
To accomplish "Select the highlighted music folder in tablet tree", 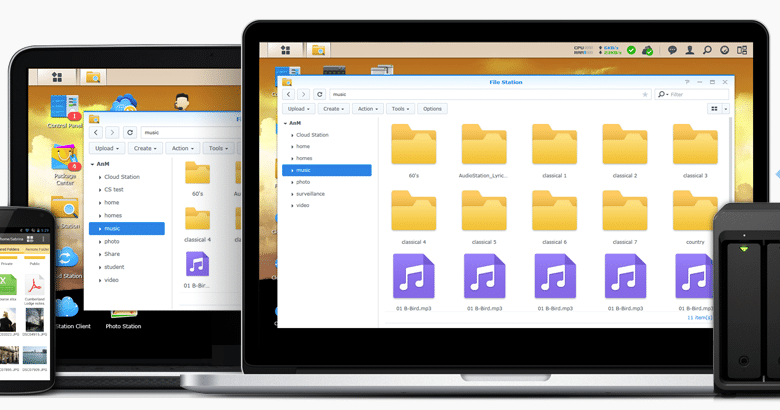I will [x=127, y=228].
